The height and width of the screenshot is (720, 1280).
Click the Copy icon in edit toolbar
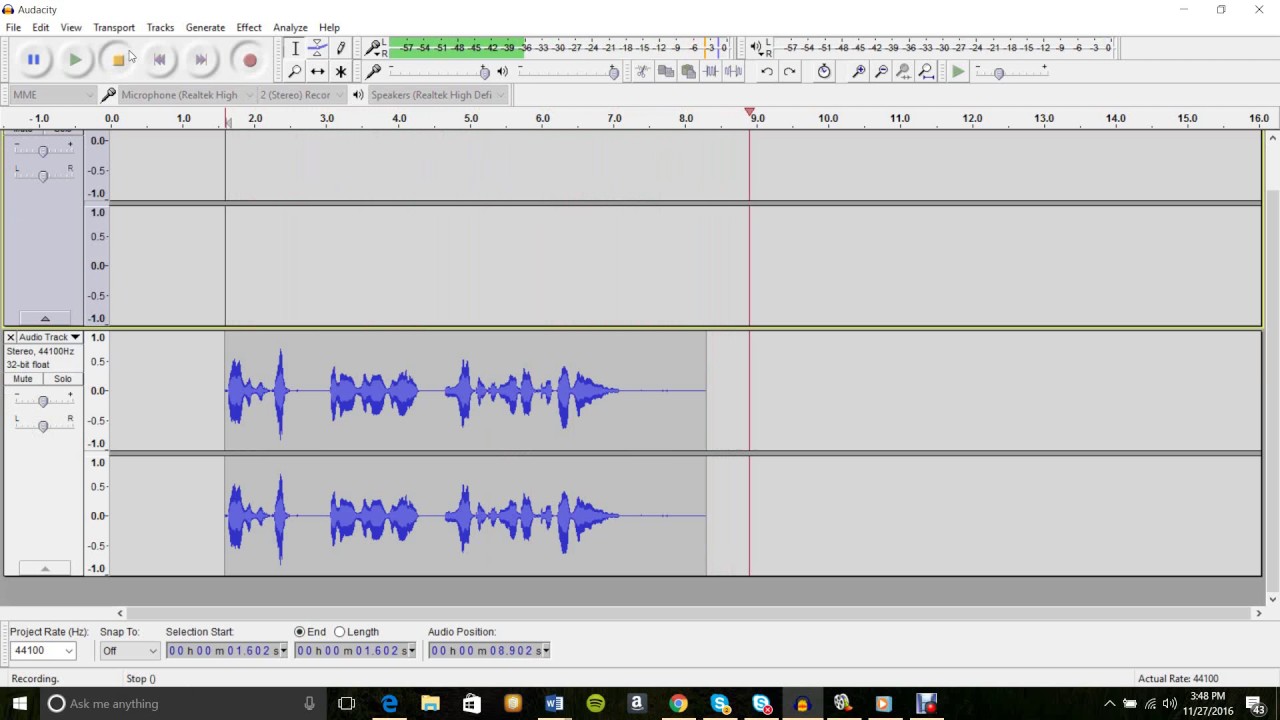click(x=665, y=71)
